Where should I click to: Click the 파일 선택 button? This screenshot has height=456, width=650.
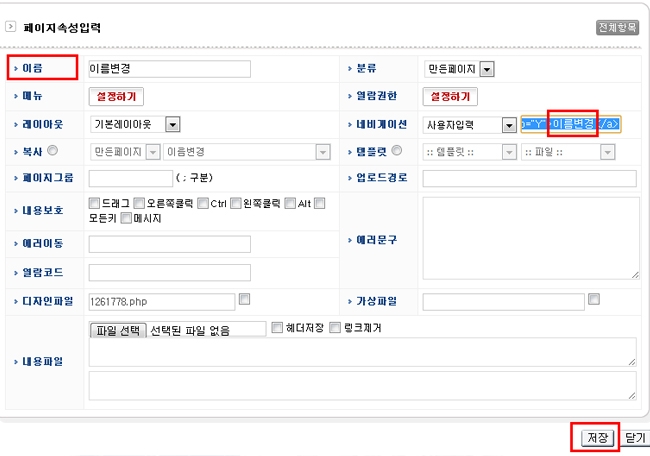[118, 328]
